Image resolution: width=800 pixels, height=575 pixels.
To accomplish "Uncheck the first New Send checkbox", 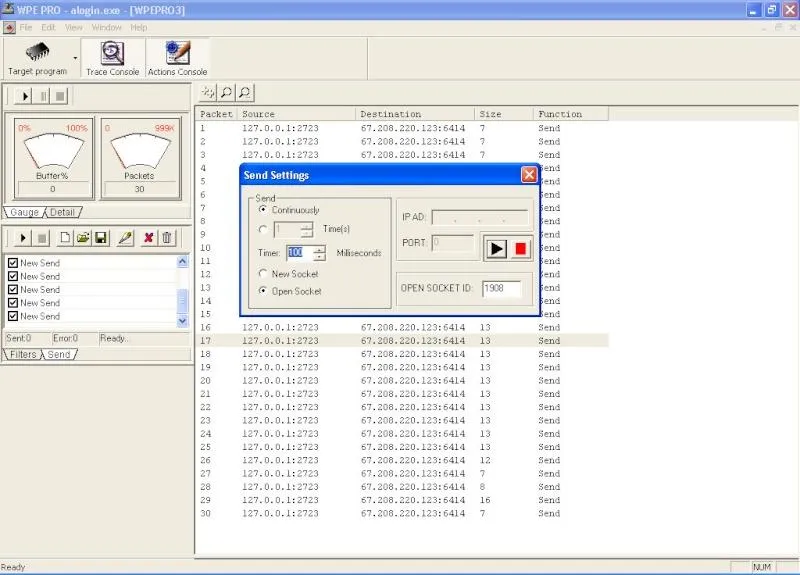I will point(13,263).
